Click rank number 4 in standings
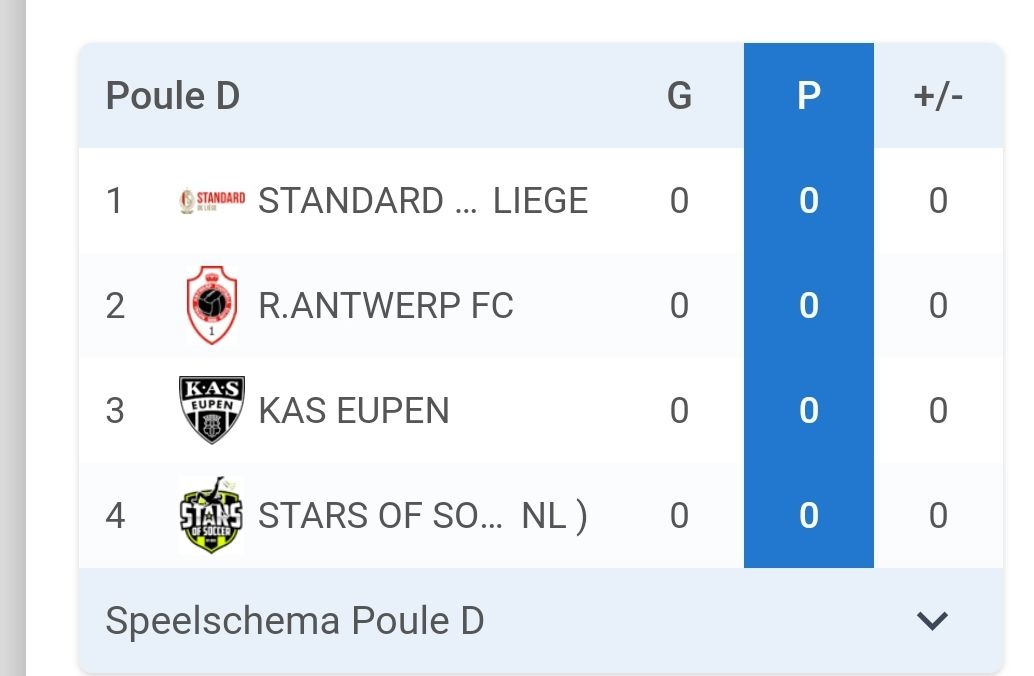 [115, 515]
